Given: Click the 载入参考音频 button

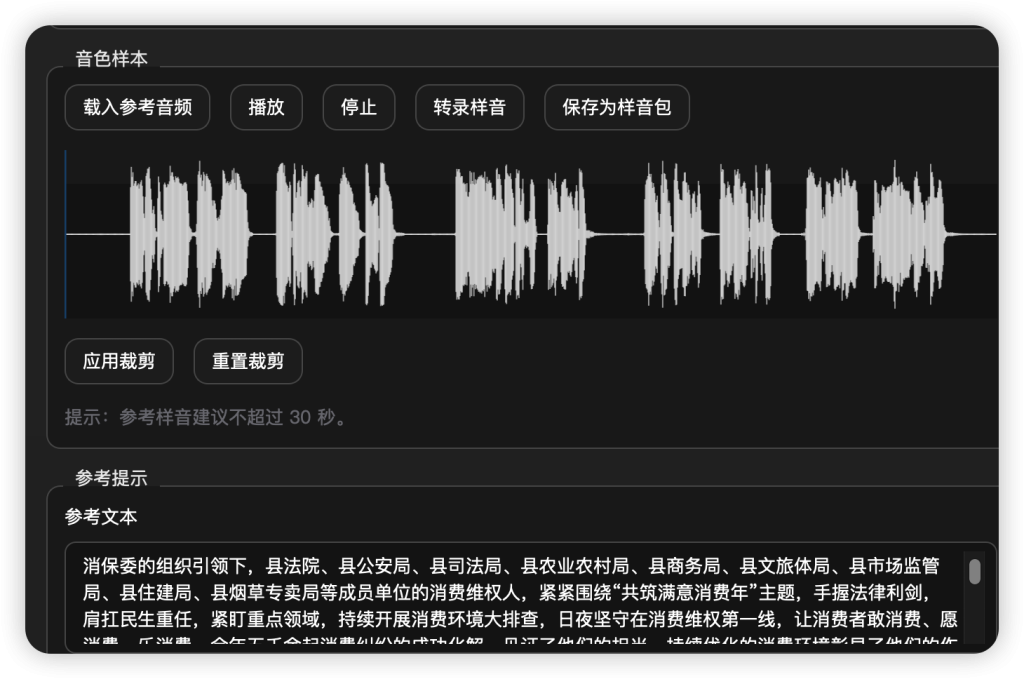Looking at the screenshot, I should pos(137,108).
